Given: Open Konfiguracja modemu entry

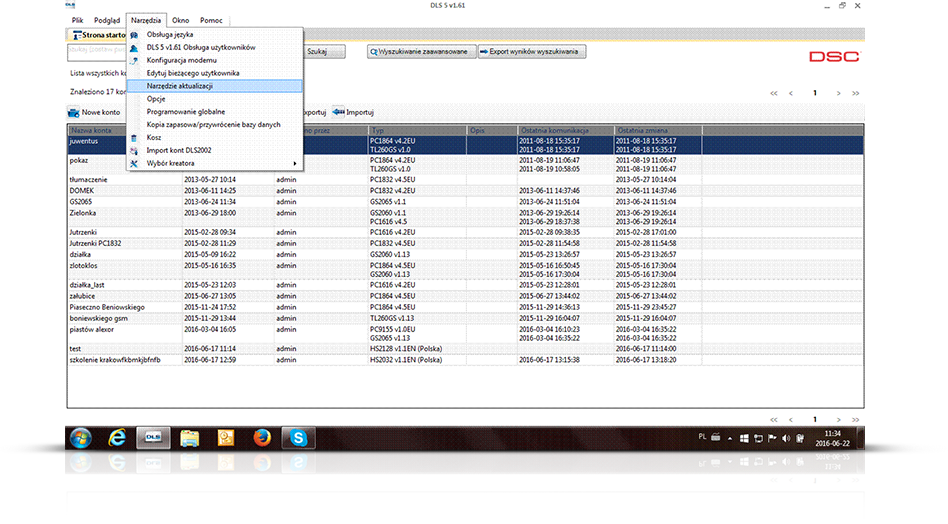Looking at the screenshot, I should point(215,60).
